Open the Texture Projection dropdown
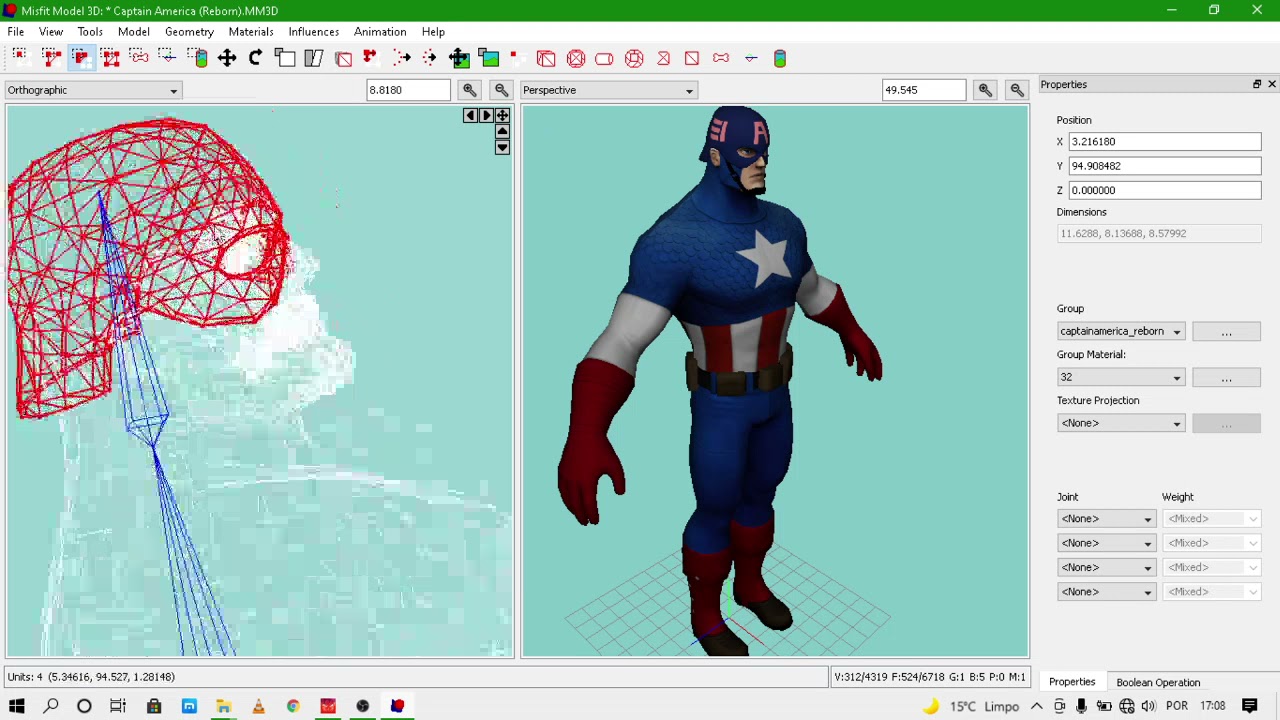Image resolution: width=1280 pixels, height=720 pixels. tap(1121, 423)
